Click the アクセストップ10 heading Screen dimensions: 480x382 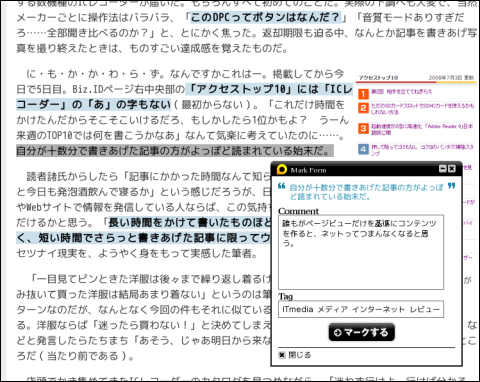[378, 78]
